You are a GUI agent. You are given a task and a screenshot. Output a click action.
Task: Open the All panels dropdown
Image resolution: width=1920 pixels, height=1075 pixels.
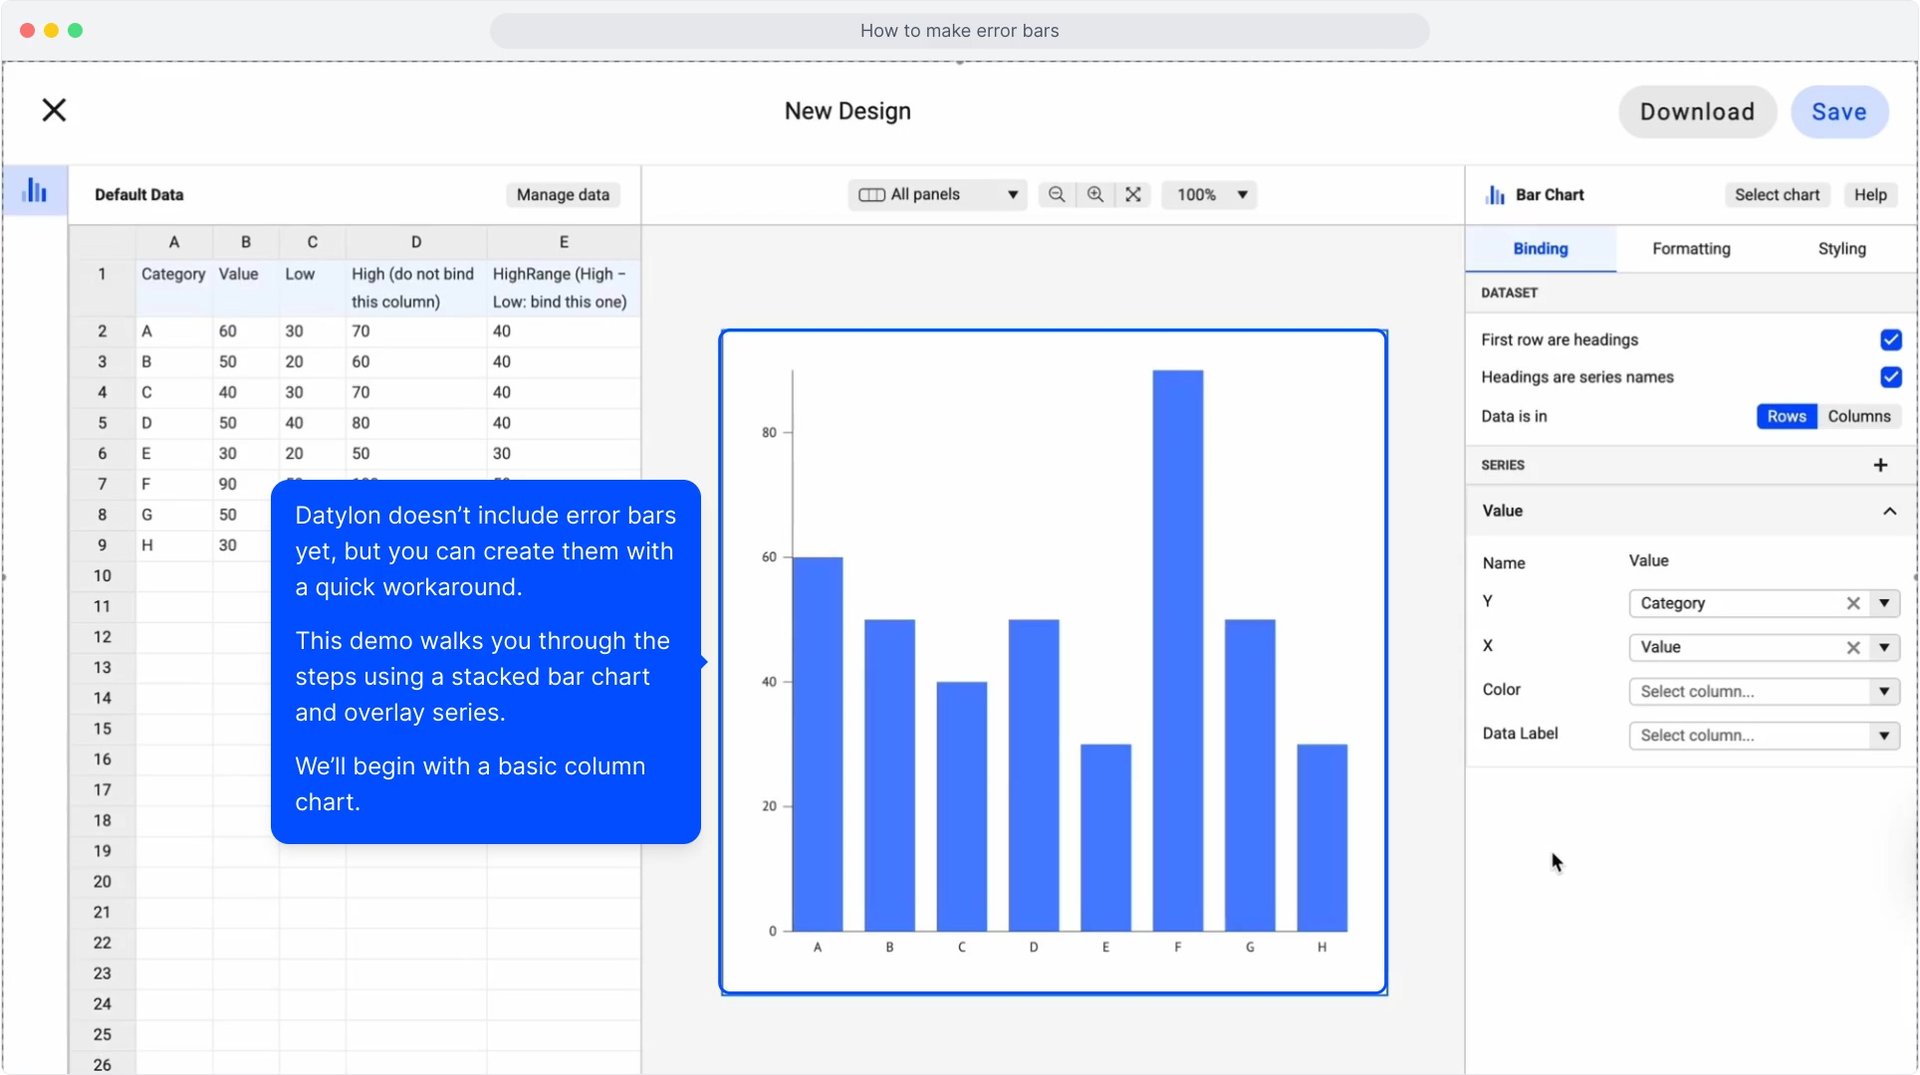(x=937, y=194)
